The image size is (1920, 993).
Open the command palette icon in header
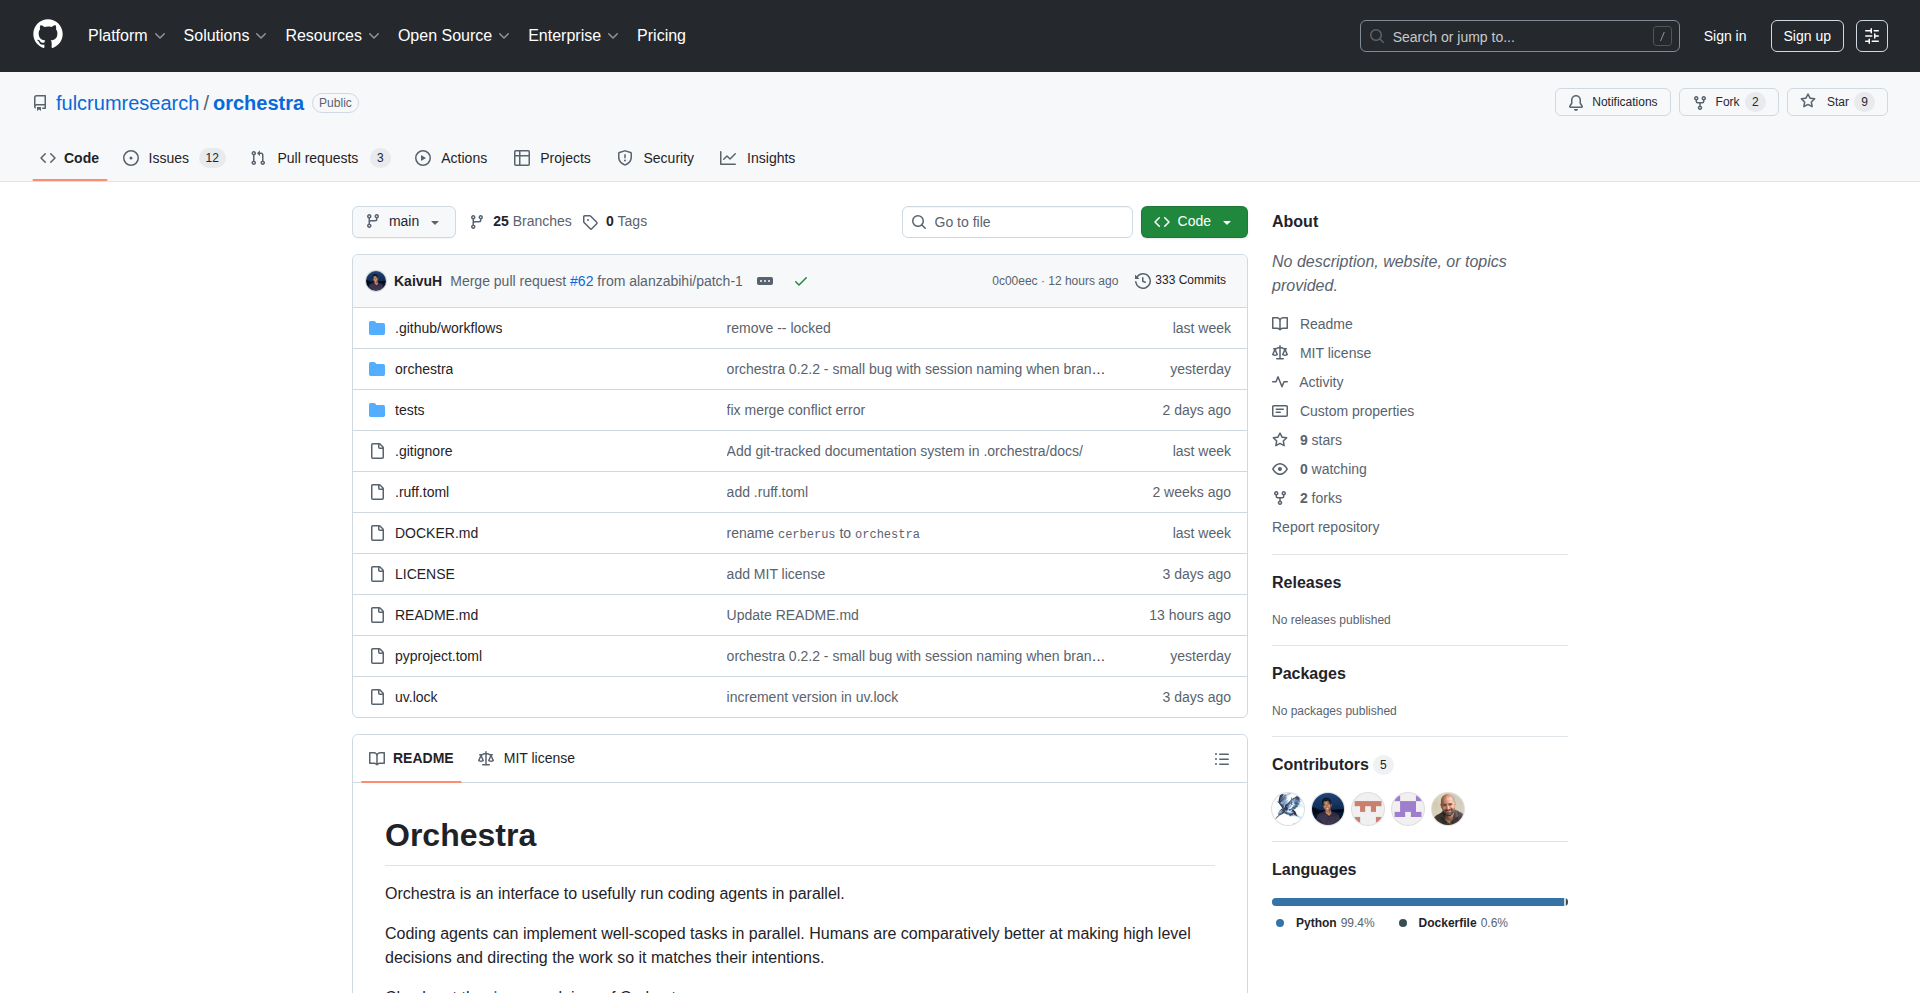point(1871,36)
